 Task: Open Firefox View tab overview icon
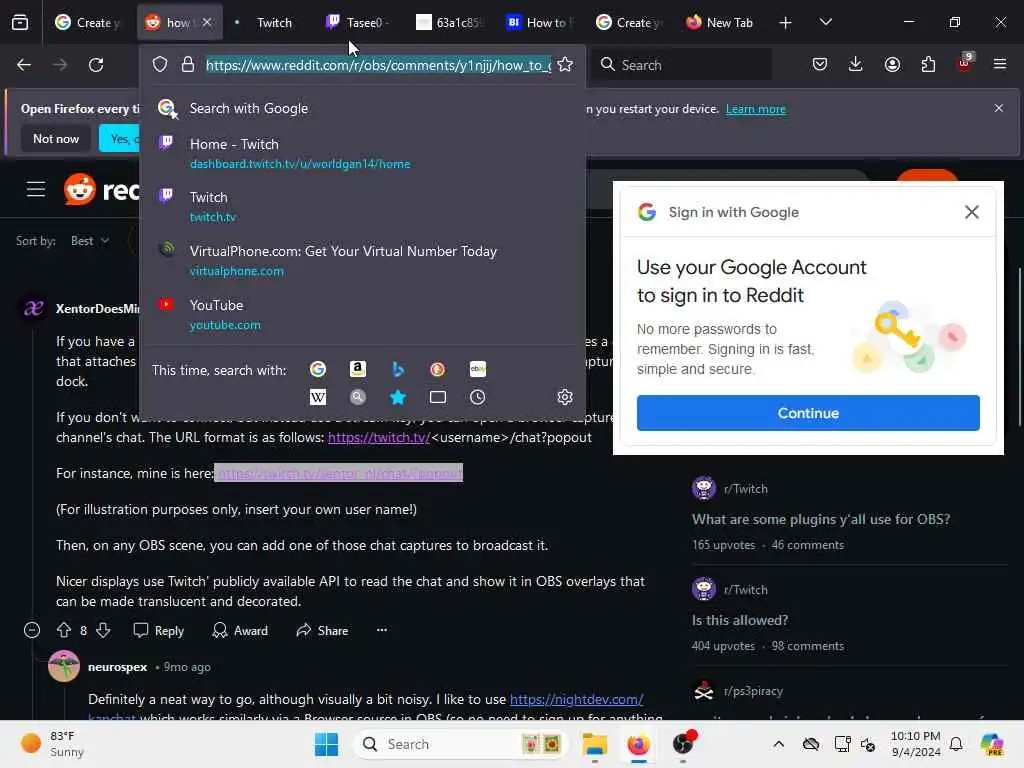pyautogui.click(x=20, y=23)
